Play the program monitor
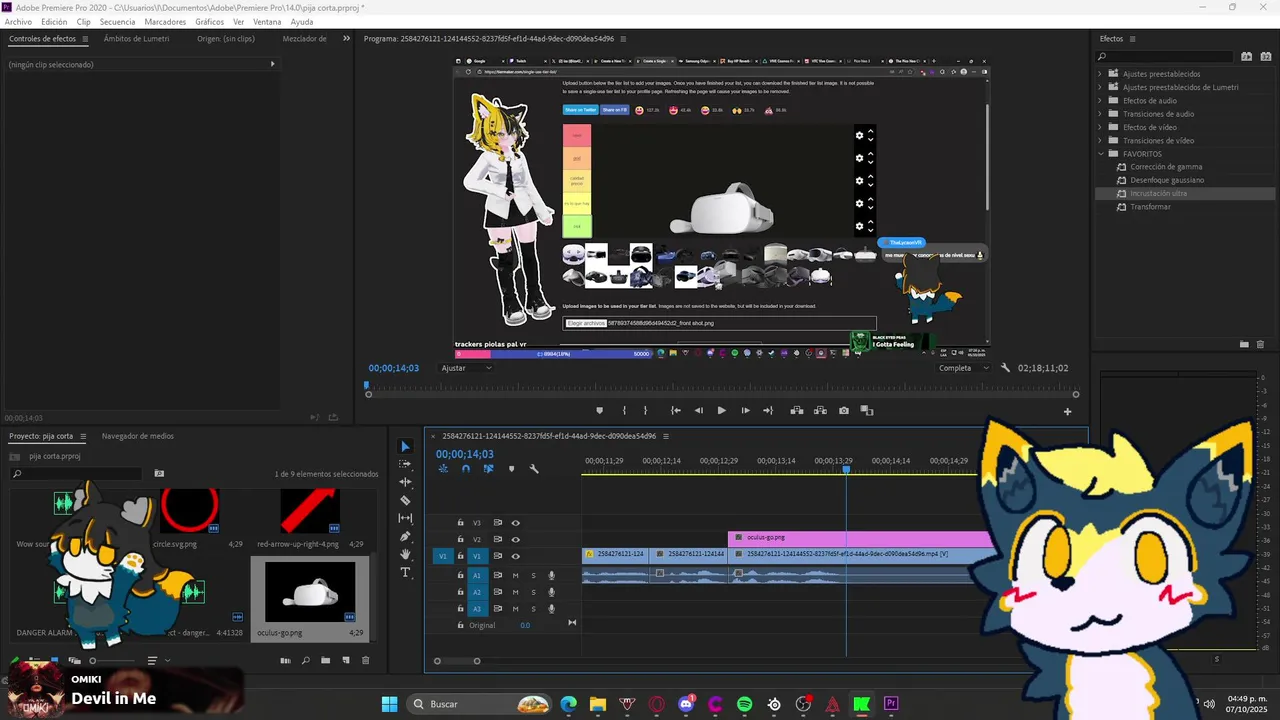This screenshot has height=720, width=1280. point(721,410)
